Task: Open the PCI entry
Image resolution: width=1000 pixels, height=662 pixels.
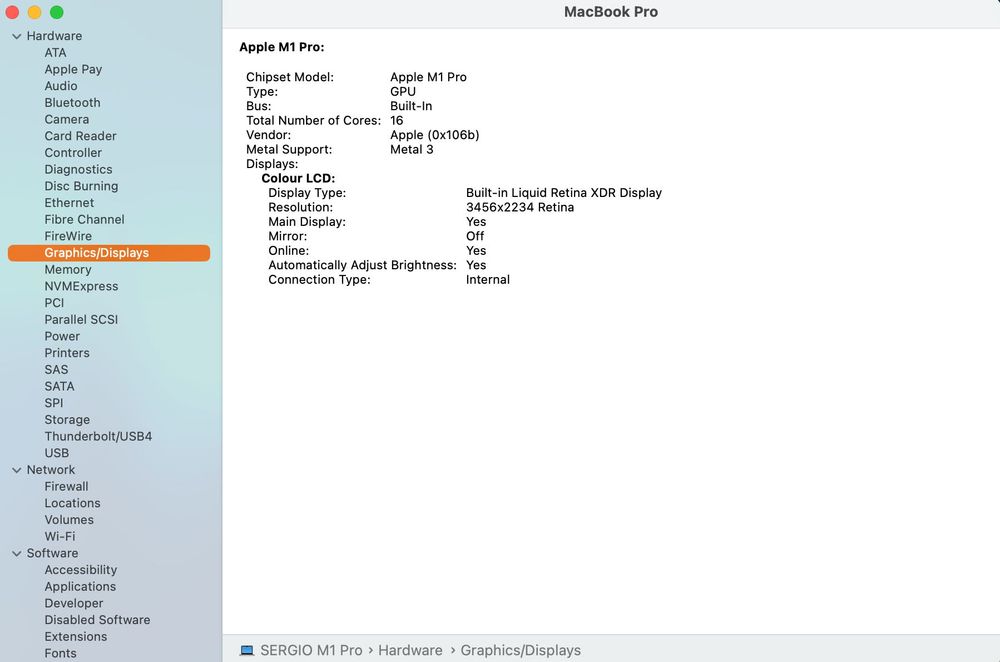Action: tap(54, 303)
